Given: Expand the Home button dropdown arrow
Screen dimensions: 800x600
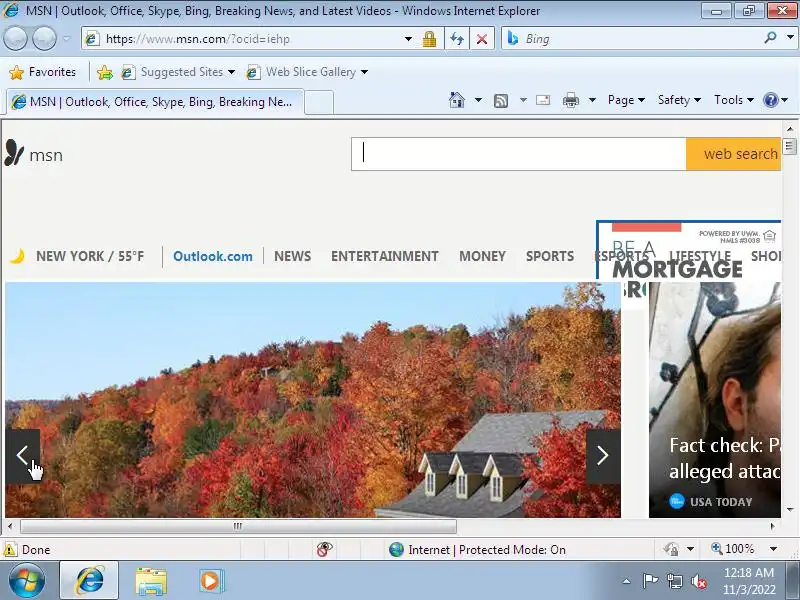Looking at the screenshot, I should pos(478,100).
